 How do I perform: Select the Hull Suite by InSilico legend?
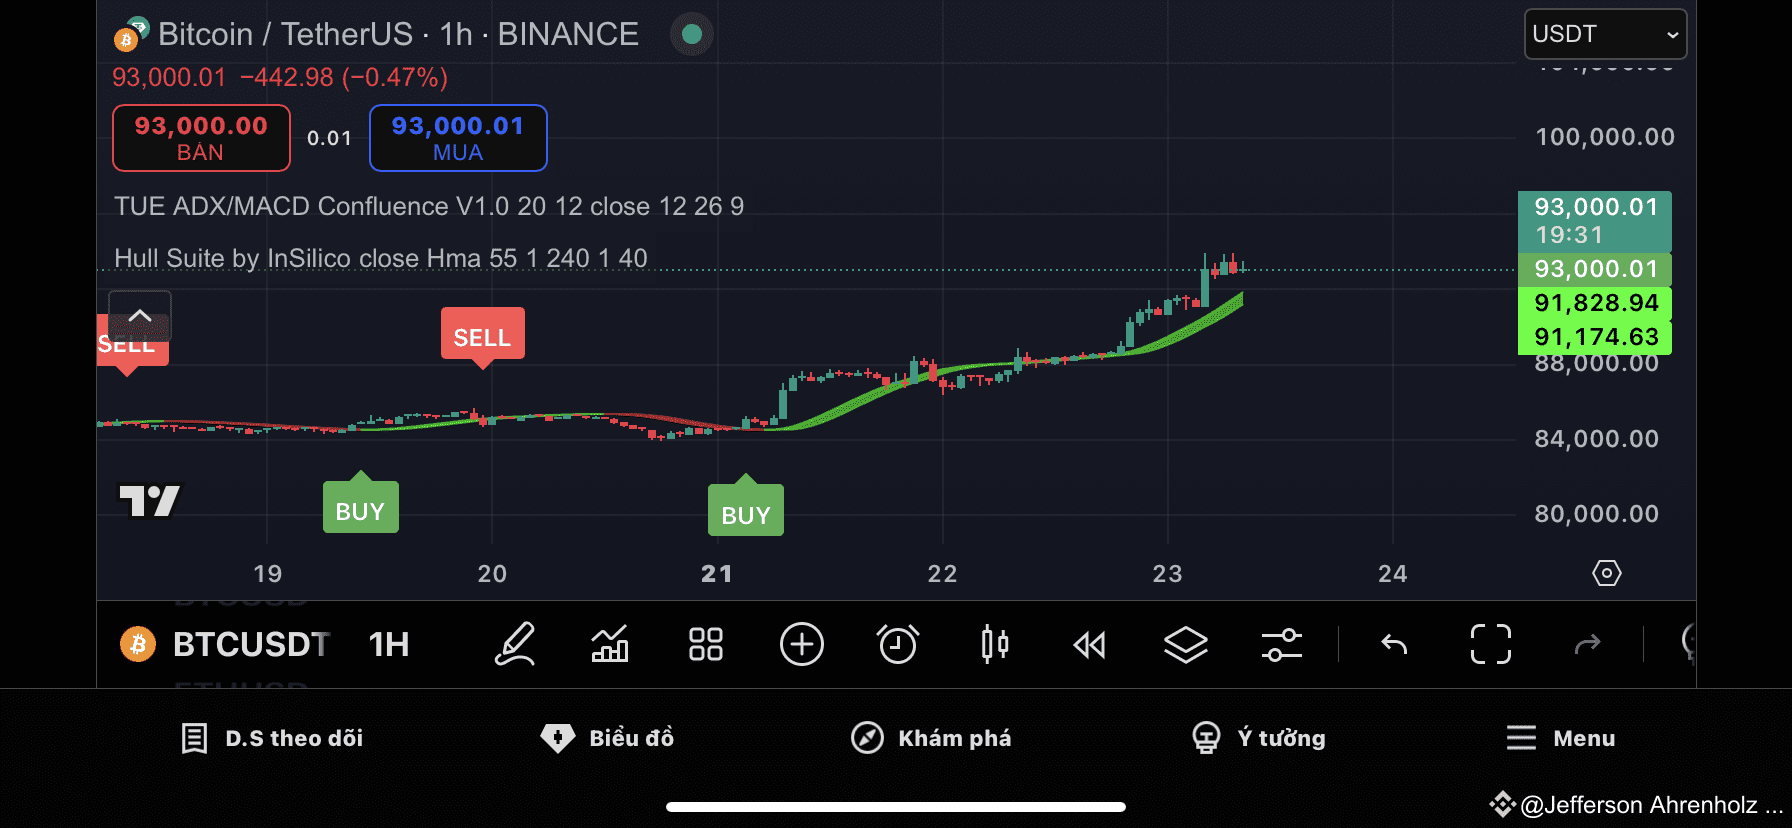click(x=380, y=258)
